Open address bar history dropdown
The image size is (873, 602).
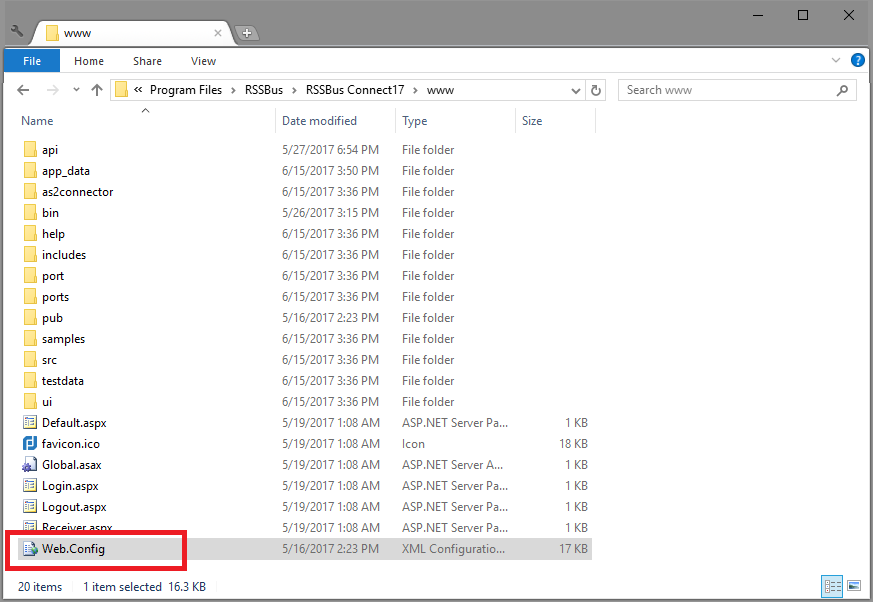click(576, 91)
